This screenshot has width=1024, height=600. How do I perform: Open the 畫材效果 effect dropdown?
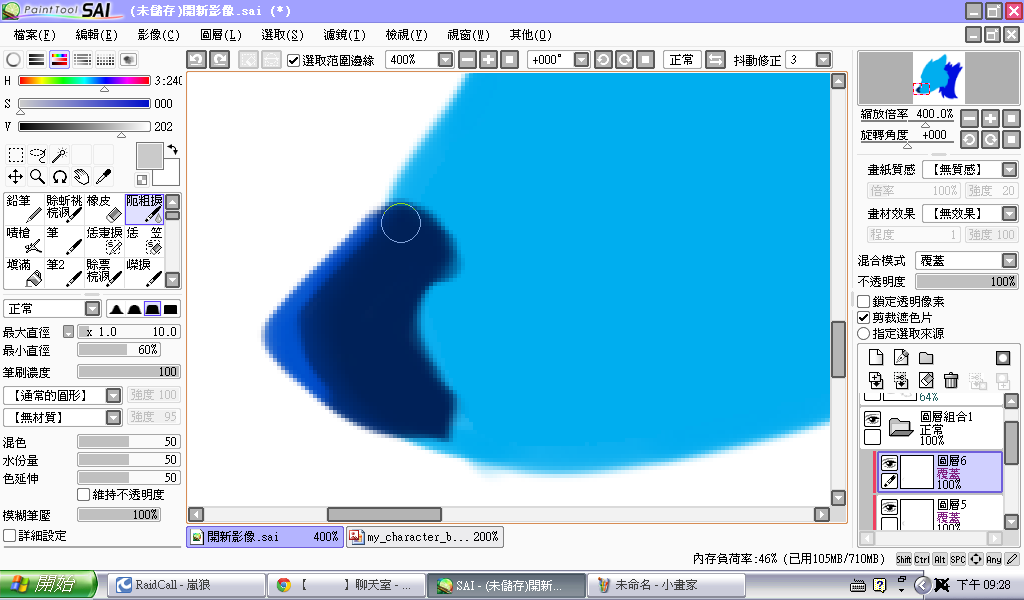[1009, 213]
